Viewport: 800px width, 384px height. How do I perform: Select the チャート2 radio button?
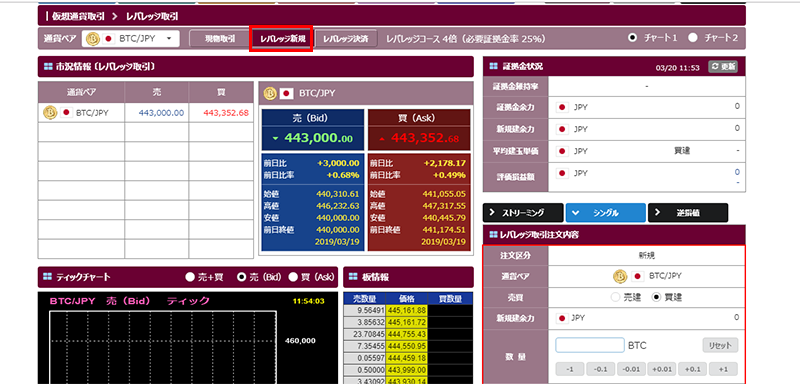pos(693,38)
